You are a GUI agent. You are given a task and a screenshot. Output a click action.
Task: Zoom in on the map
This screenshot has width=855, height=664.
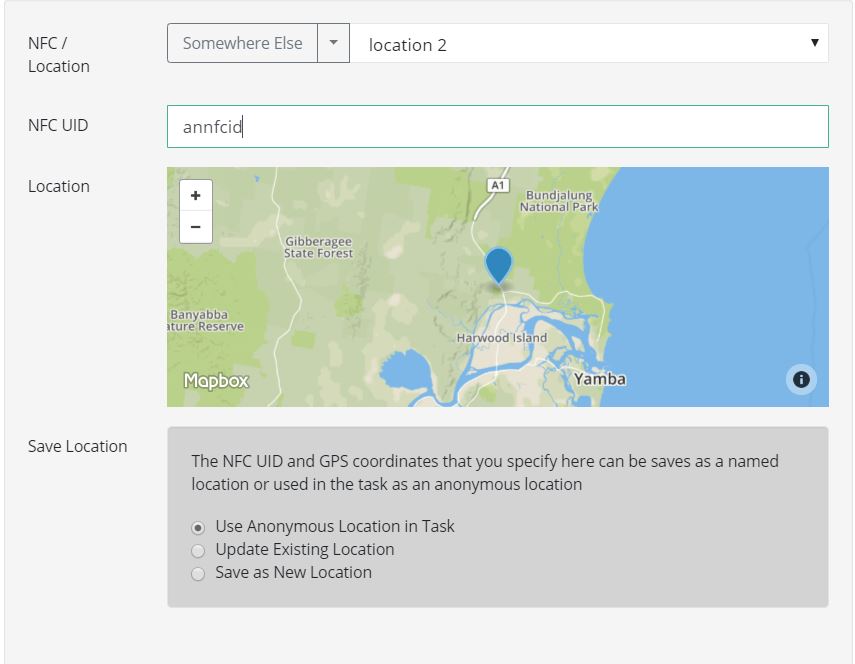tap(195, 196)
